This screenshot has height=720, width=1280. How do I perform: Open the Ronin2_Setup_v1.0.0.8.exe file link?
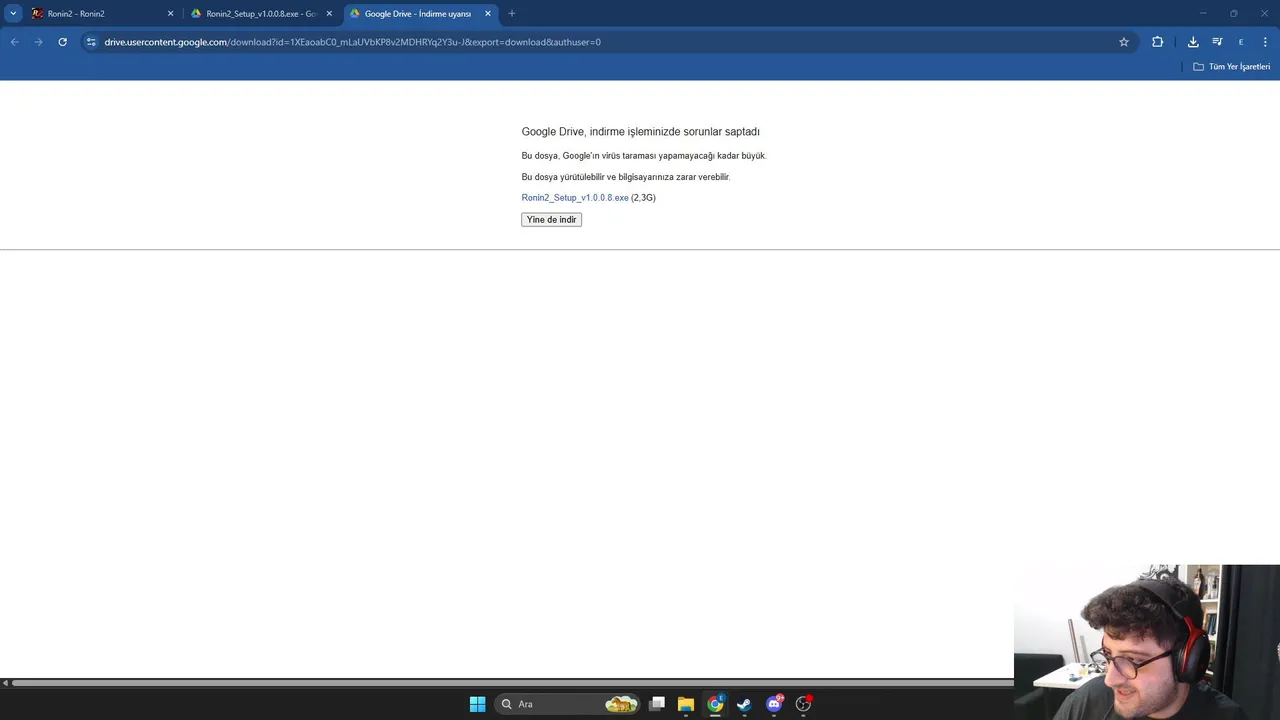[x=575, y=198]
